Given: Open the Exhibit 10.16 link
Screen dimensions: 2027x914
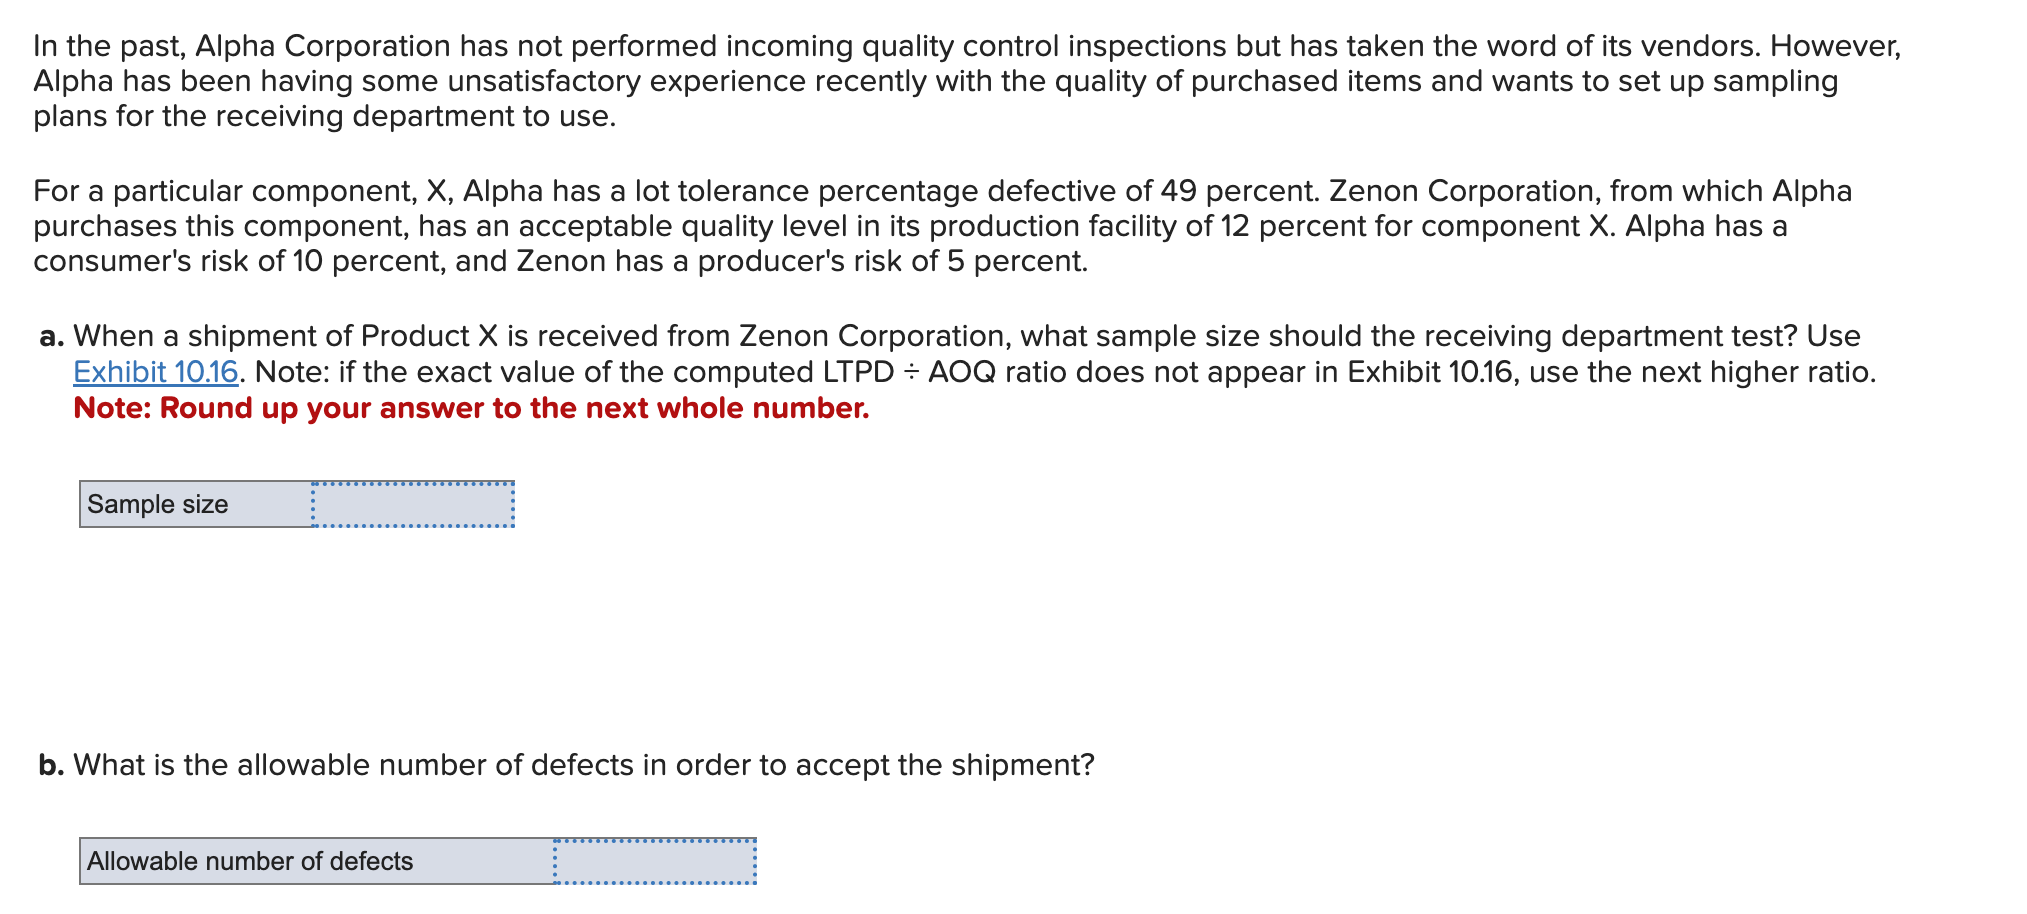Looking at the screenshot, I should (x=156, y=372).
